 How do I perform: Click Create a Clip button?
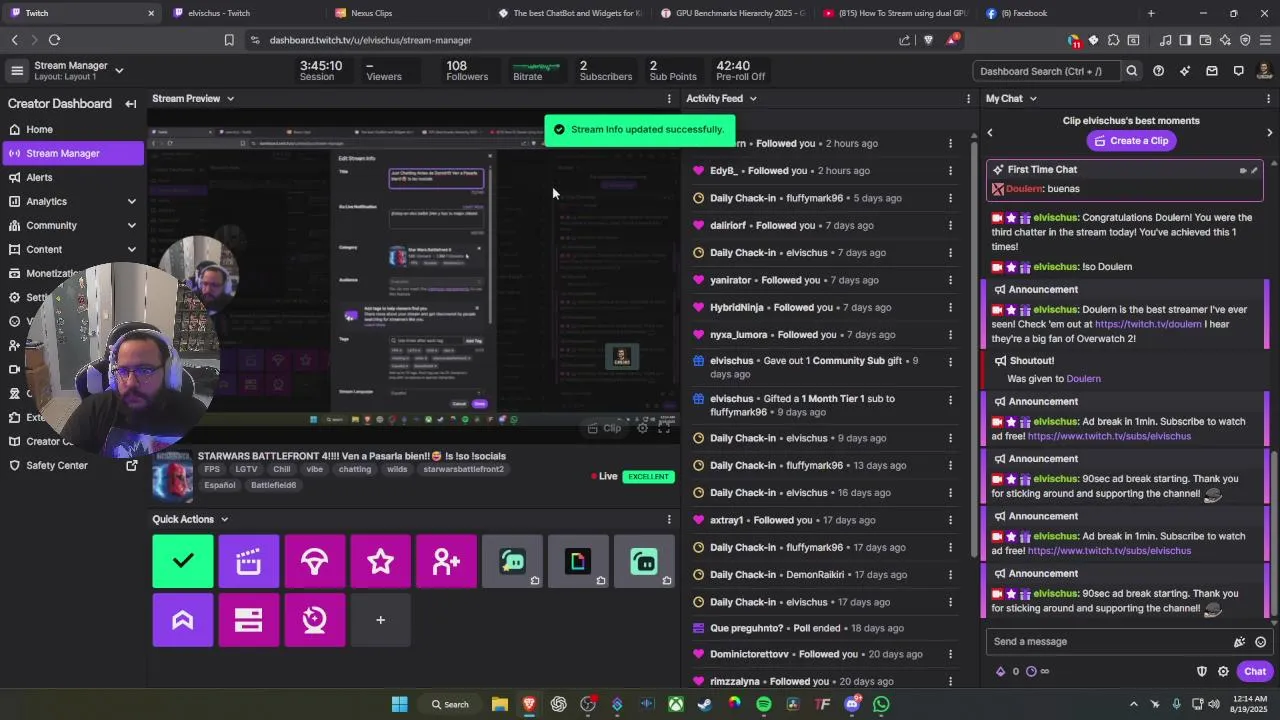tap(1131, 141)
